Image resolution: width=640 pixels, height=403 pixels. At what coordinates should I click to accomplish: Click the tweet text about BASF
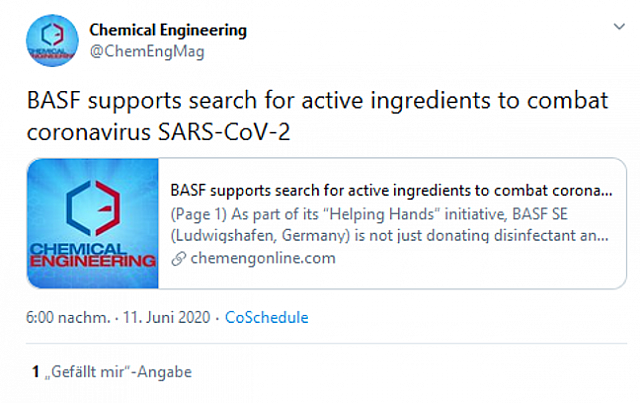click(318, 116)
